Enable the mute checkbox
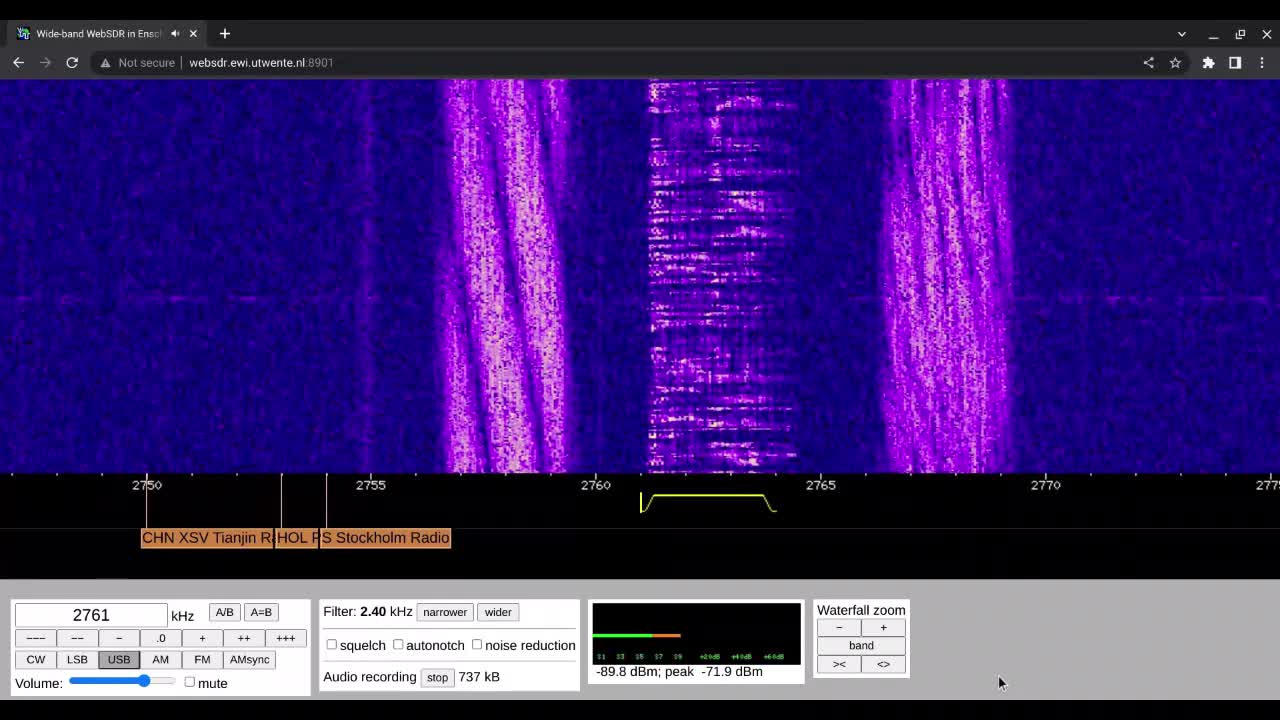This screenshot has width=1280, height=720. [x=189, y=682]
